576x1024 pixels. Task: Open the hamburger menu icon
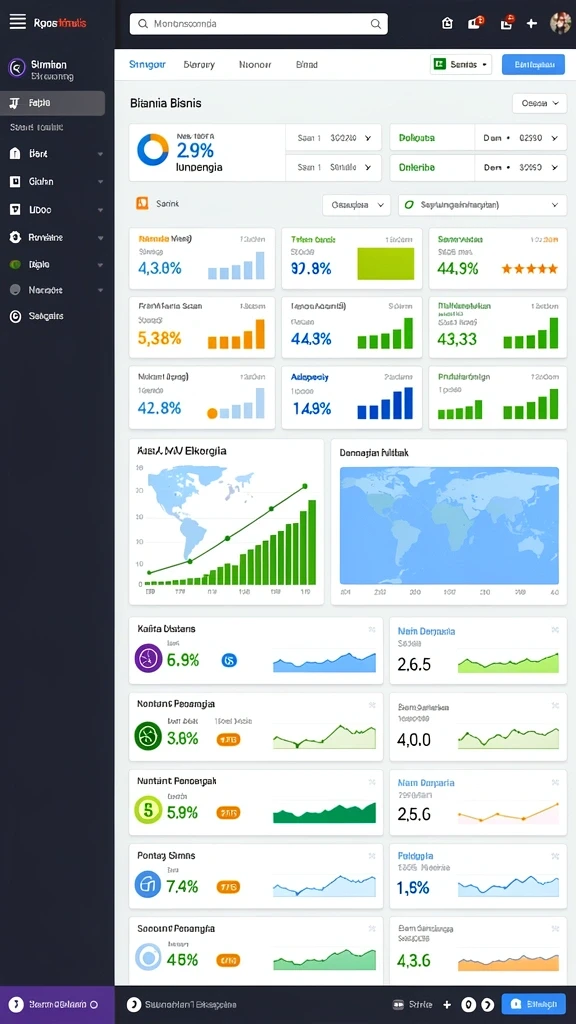(x=18, y=23)
